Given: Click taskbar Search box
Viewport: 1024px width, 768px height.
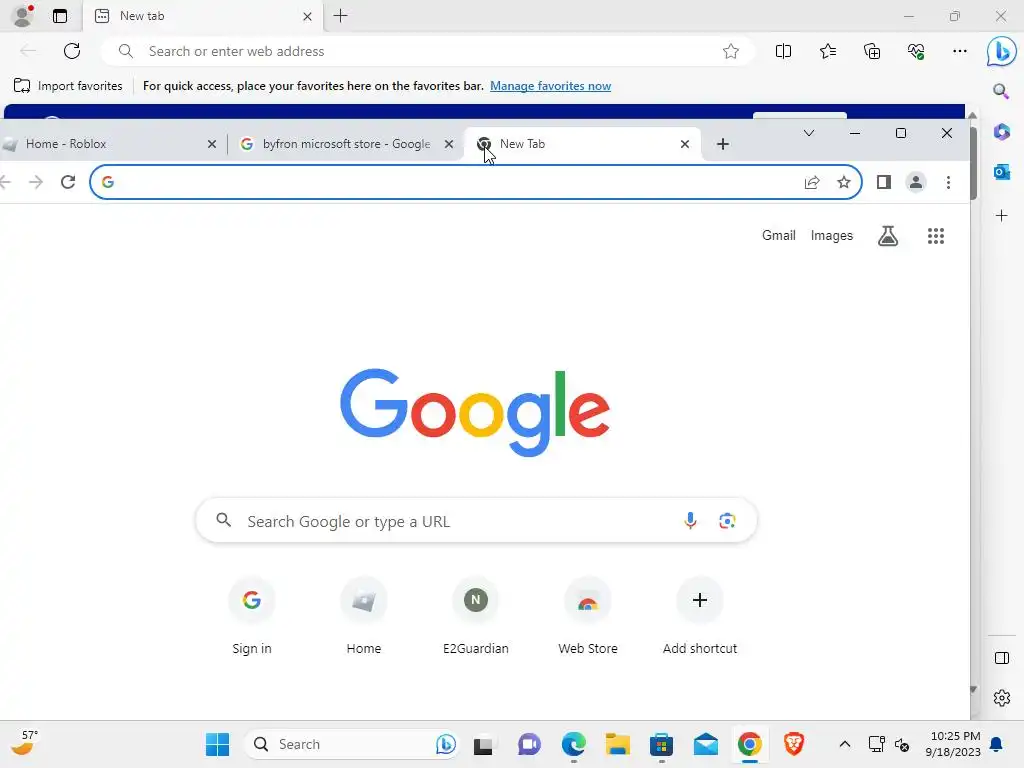Looking at the screenshot, I should (x=351, y=744).
